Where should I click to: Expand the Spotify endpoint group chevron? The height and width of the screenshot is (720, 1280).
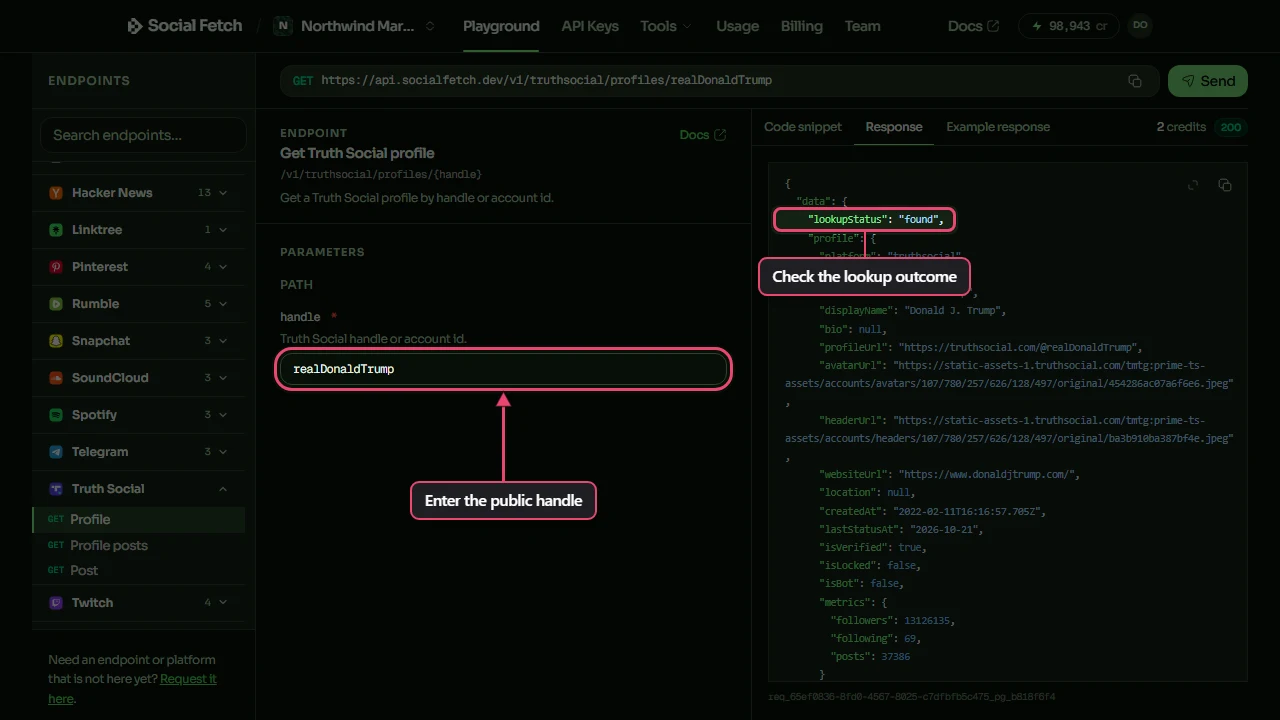coord(223,415)
